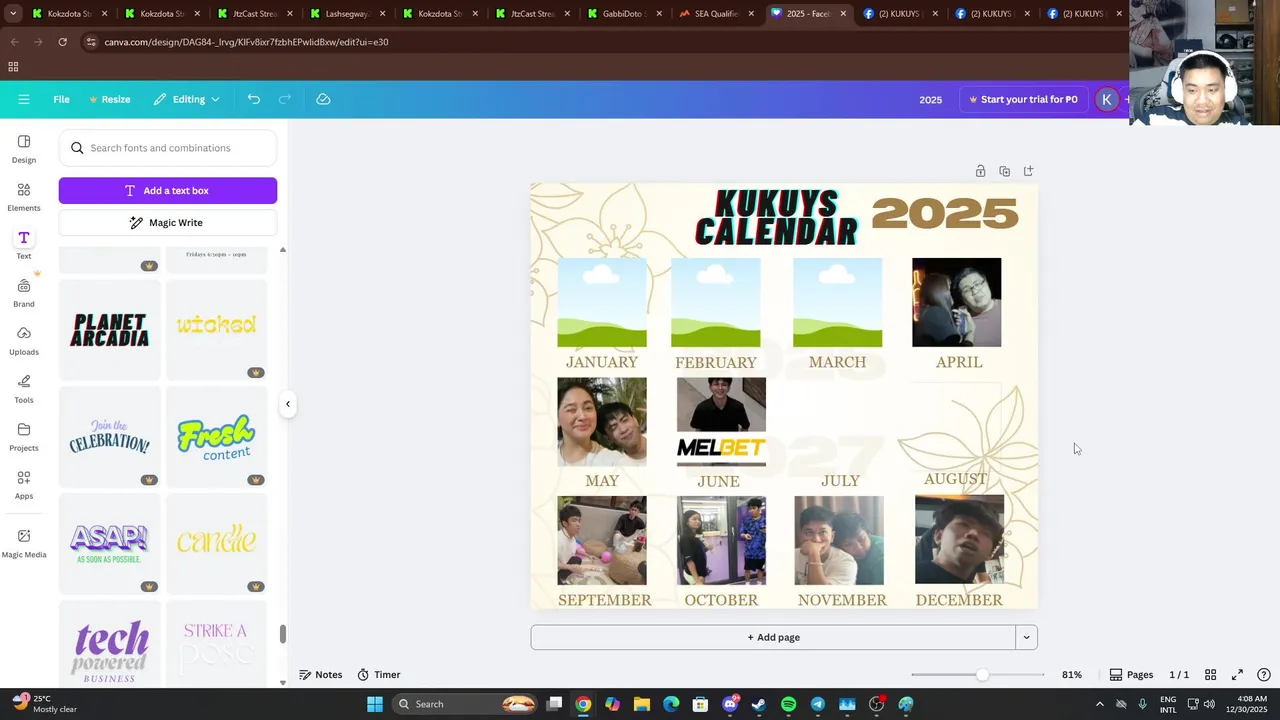Select the Text panel icon
The image size is (1280, 720).
24,238
